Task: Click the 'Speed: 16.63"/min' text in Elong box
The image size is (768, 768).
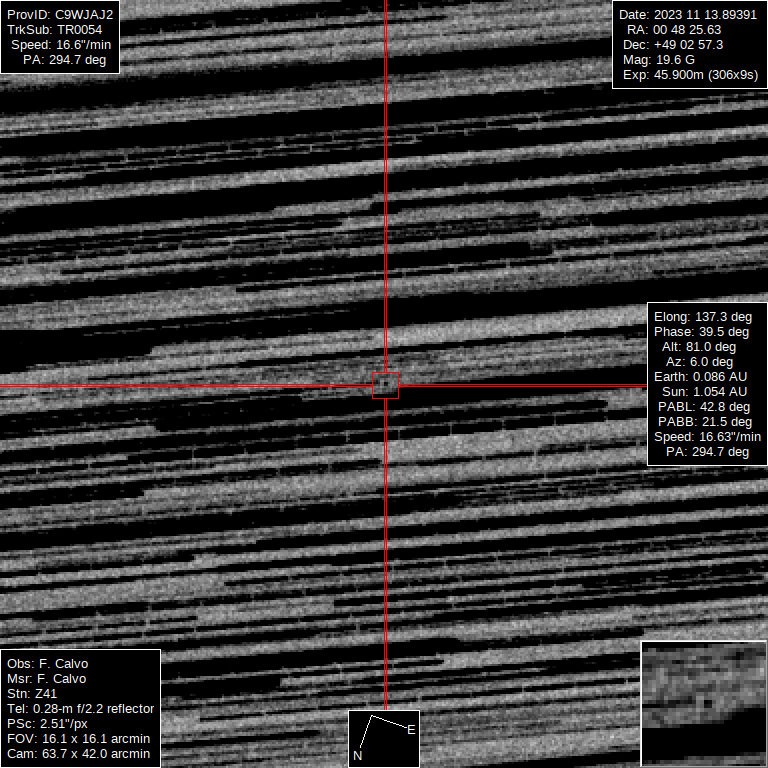Action: (707, 437)
